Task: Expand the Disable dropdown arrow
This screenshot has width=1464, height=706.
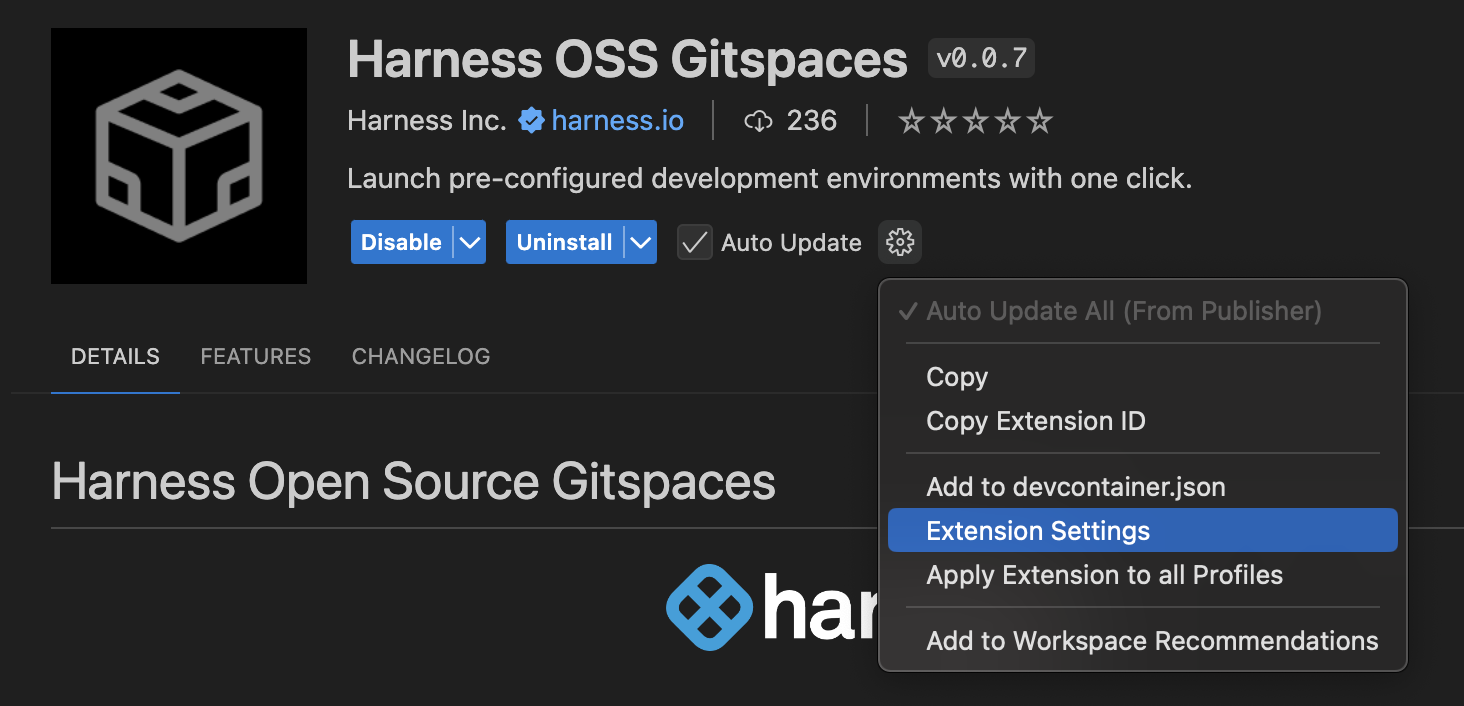Action: coord(470,242)
